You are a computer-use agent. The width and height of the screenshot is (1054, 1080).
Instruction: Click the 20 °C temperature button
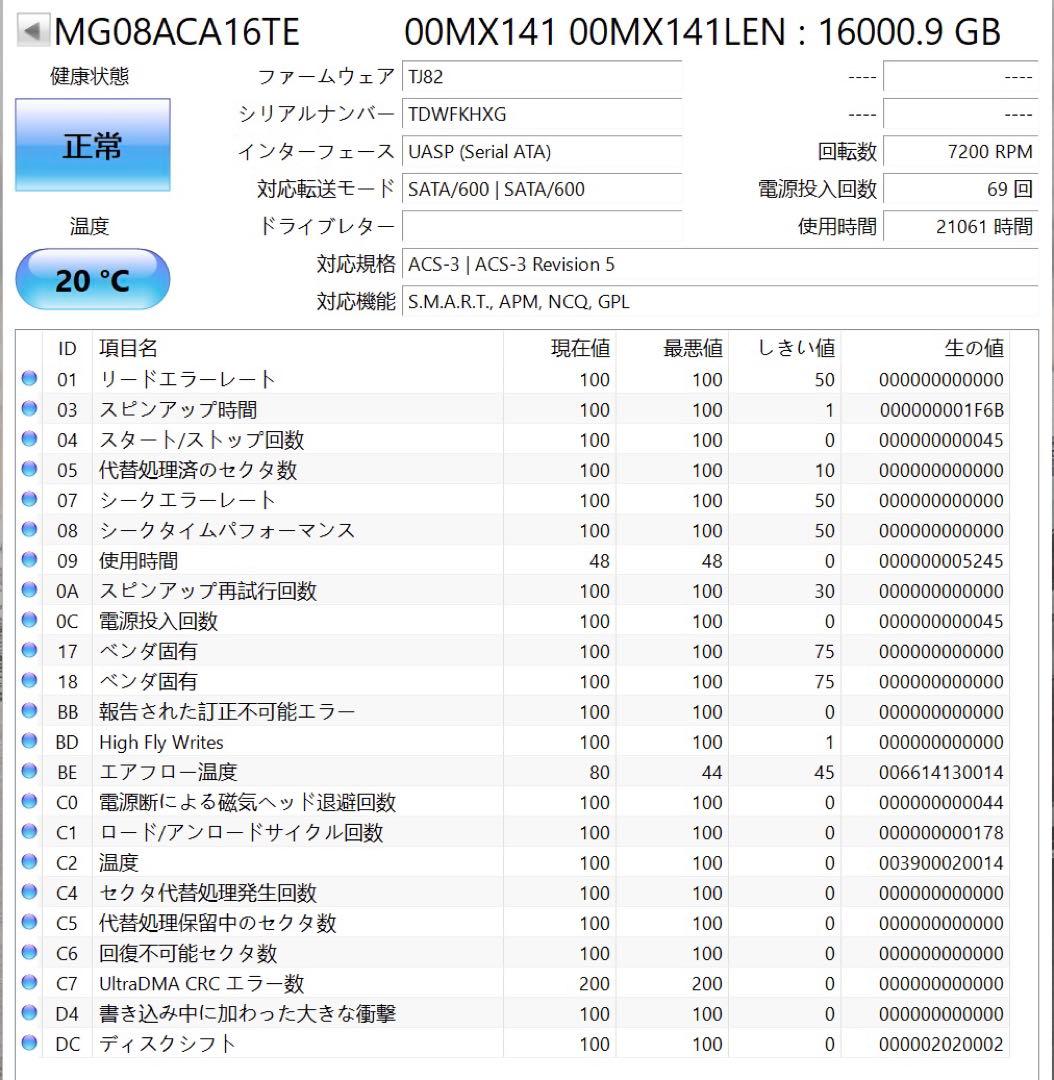93,279
